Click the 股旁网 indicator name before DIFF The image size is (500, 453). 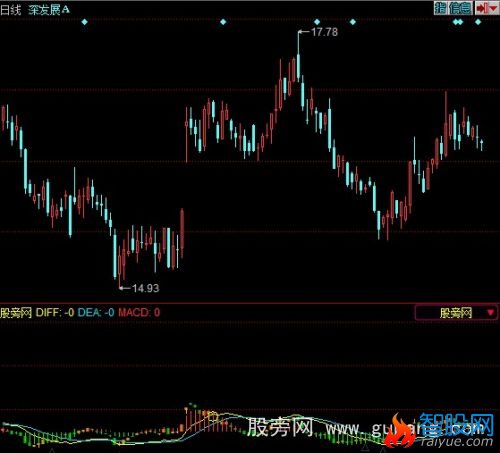click(x=16, y=313)
